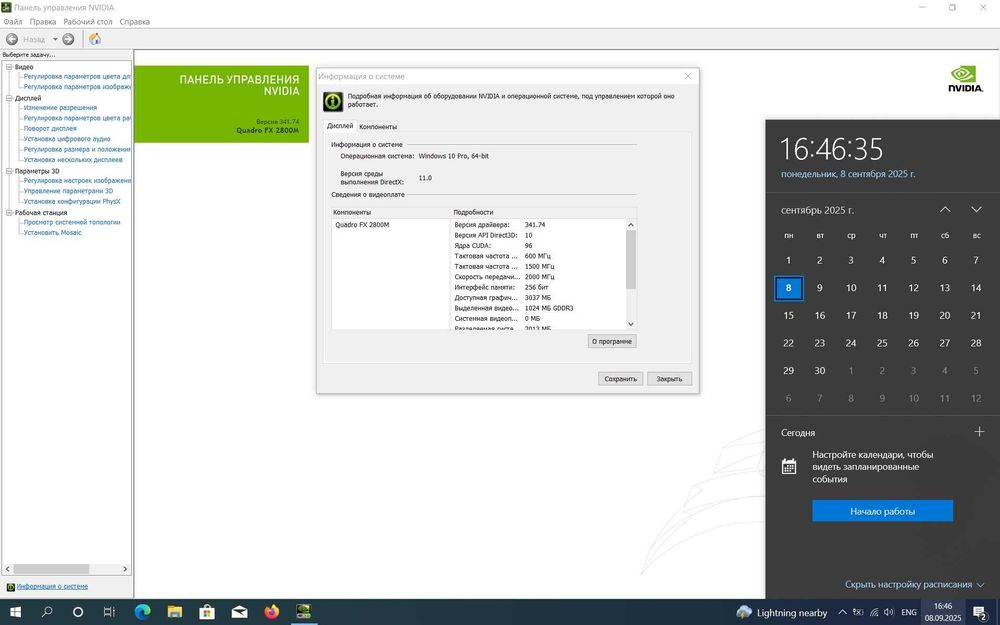This screenshot has width=1000, height=625.
Task: Open the Справка menu
Action: click(x=135, y=22)
